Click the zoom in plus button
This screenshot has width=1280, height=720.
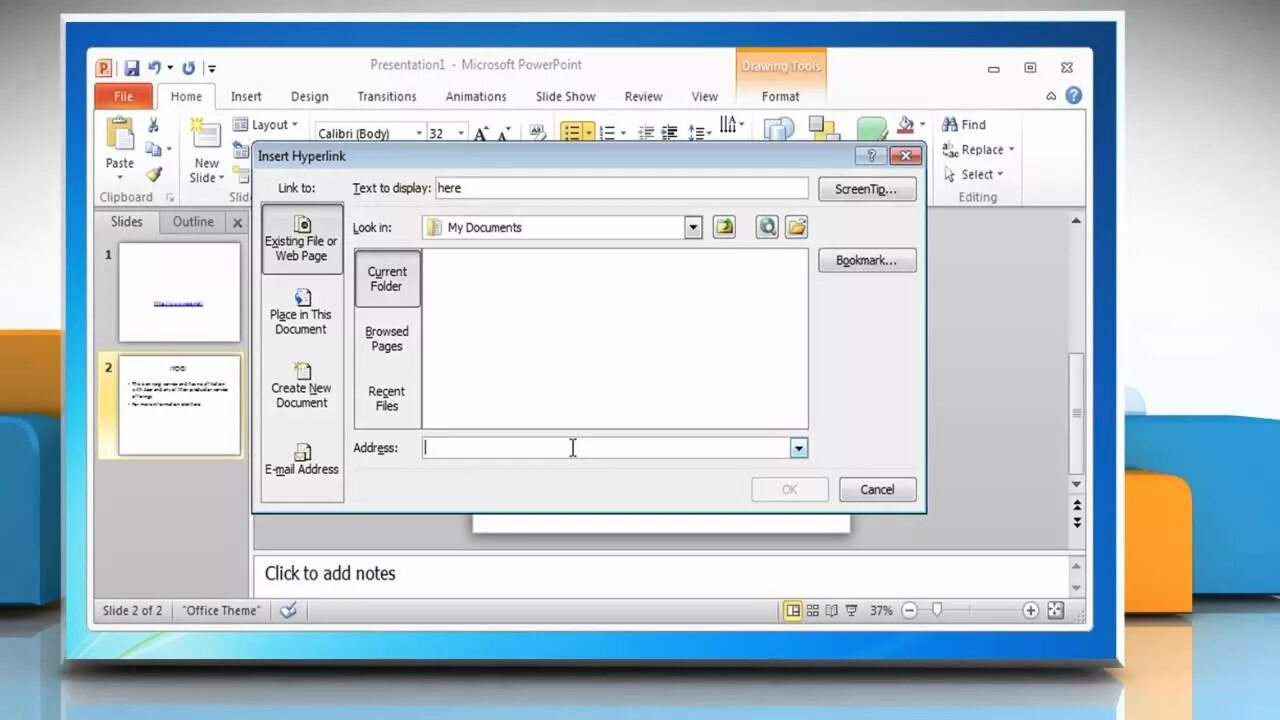click(1030, 610)
